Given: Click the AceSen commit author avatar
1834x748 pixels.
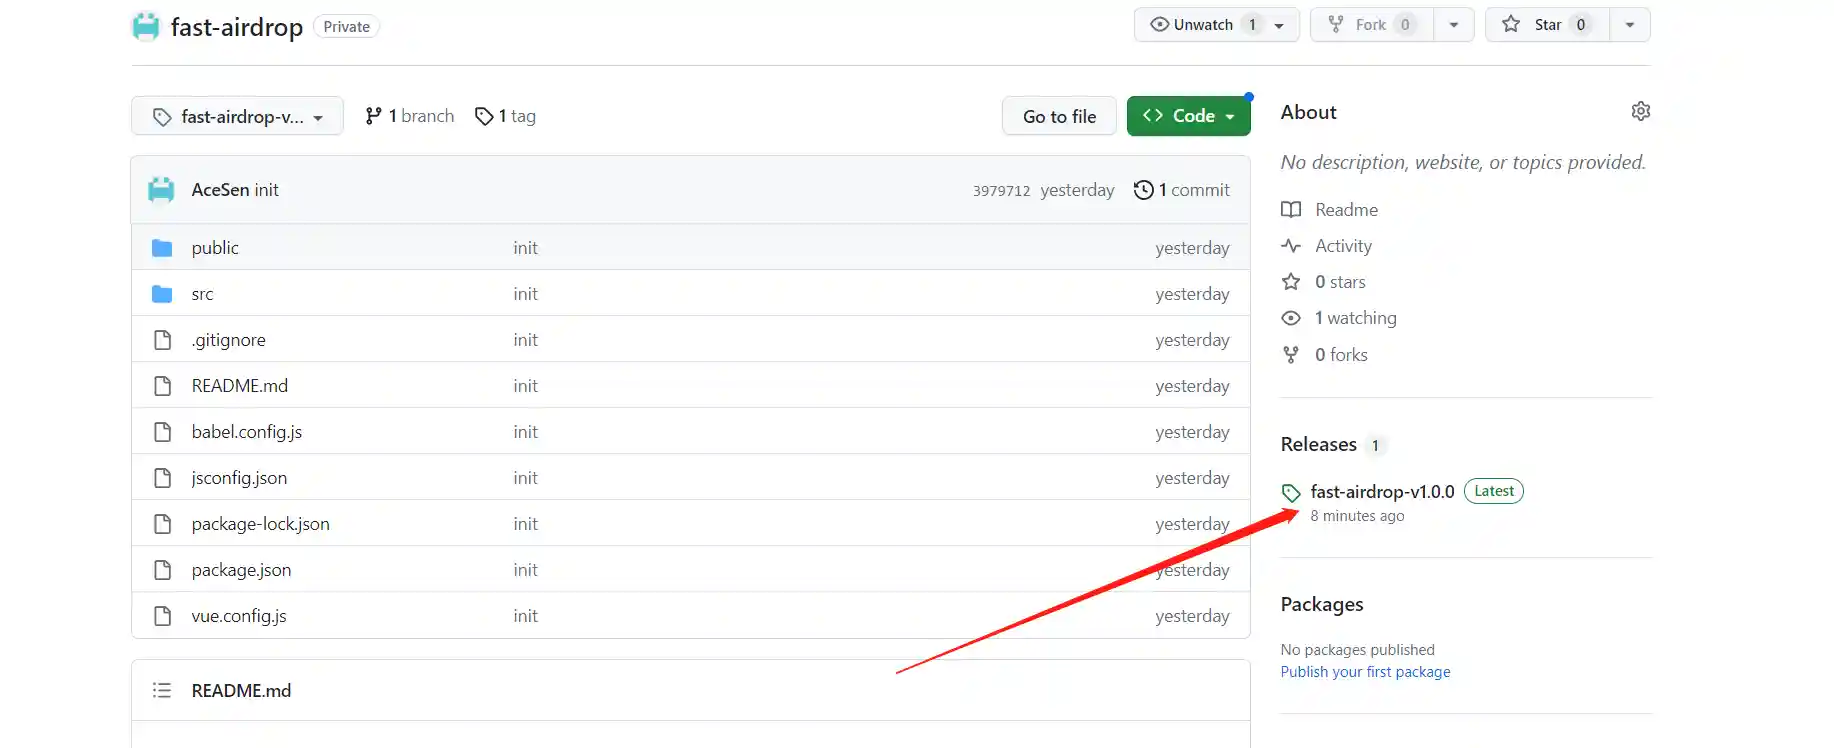Looking at the screenshot, I should (161, 190).
